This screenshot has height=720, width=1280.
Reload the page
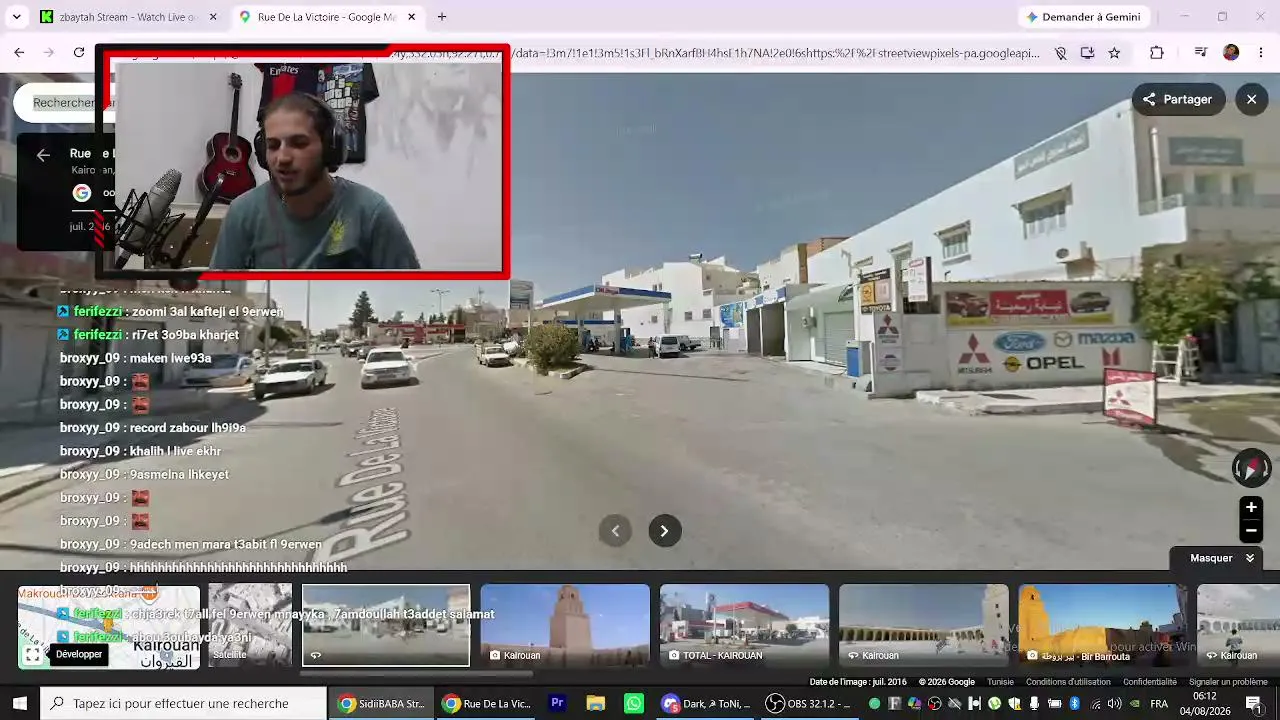click(x=79, y=53)
